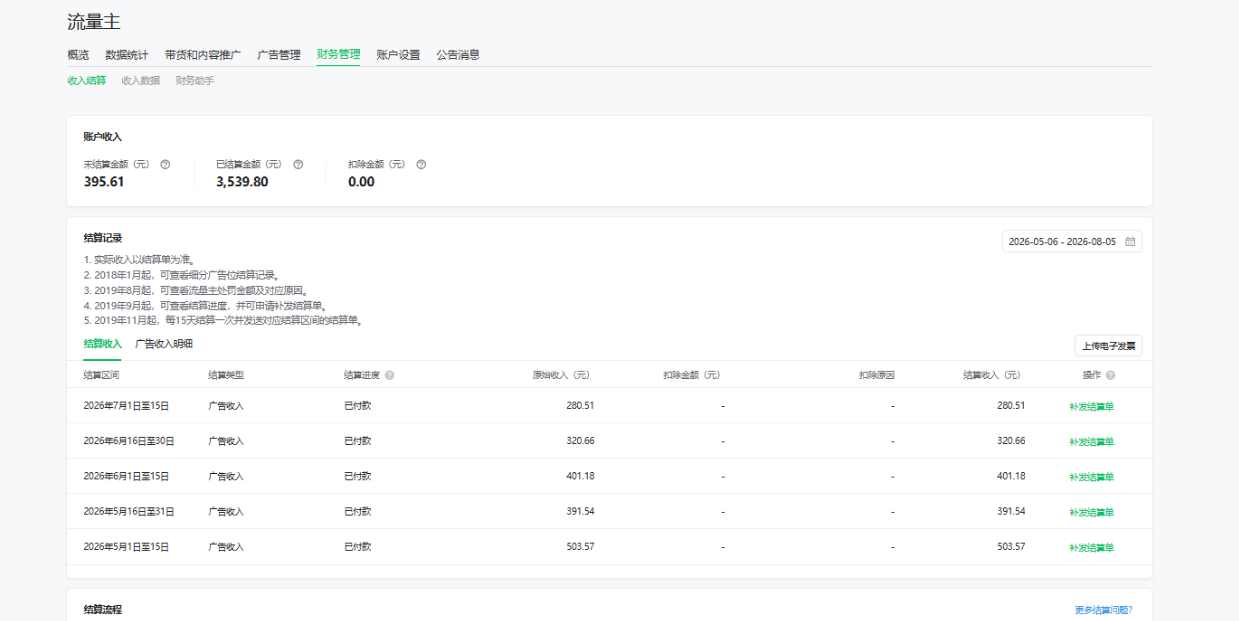Screen dimensions: 1239x621
Task: Select 收入结算 sub-tab
Action: [x=86, y=80]
